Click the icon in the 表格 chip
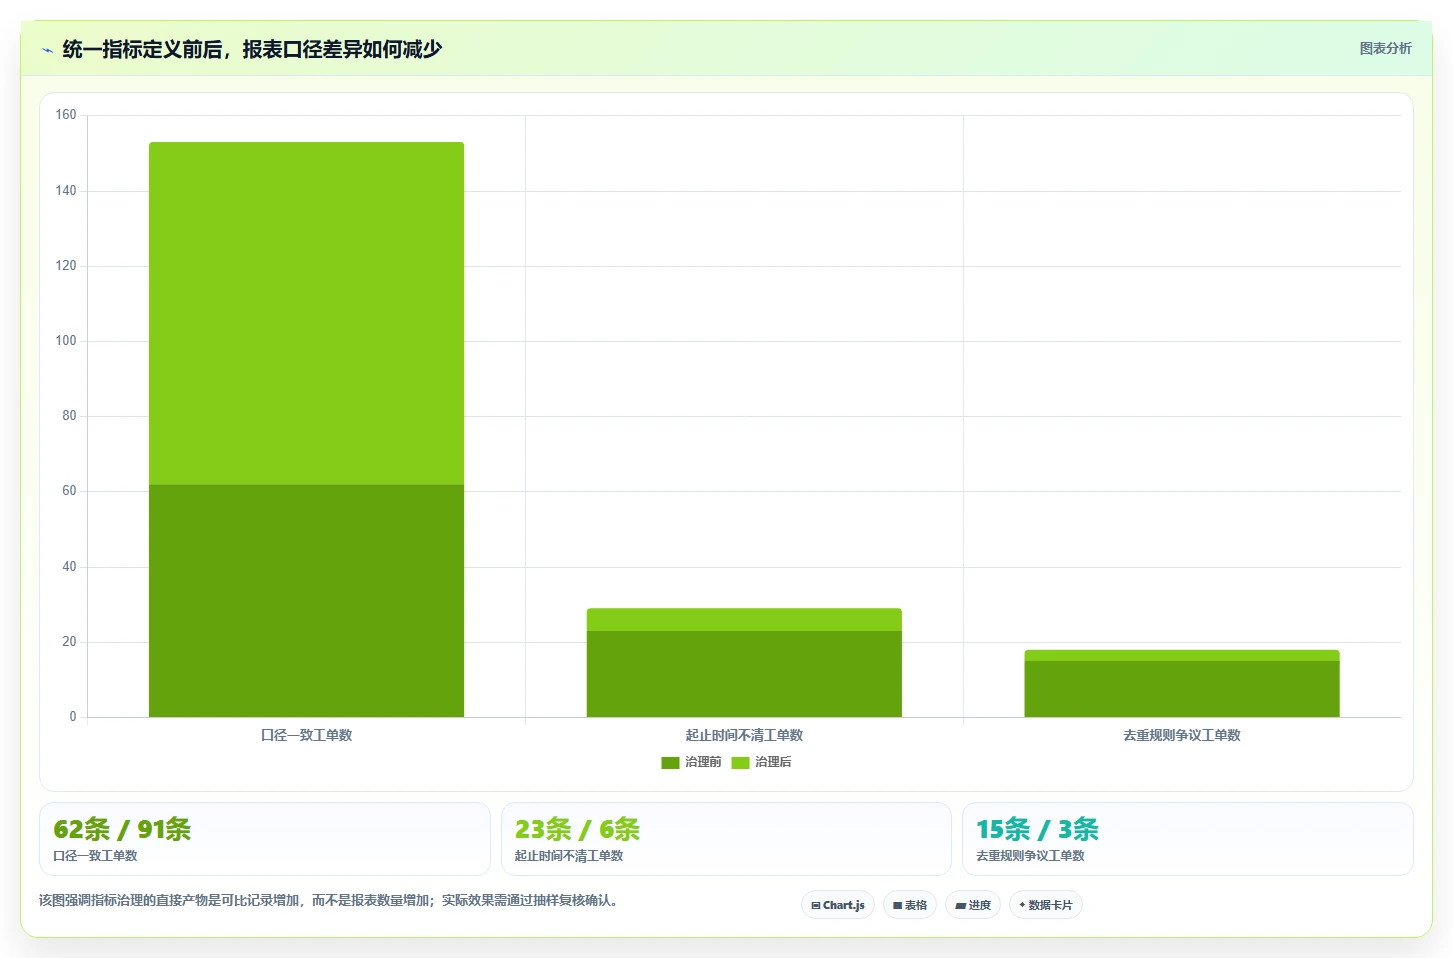 (x=898, y=906)
